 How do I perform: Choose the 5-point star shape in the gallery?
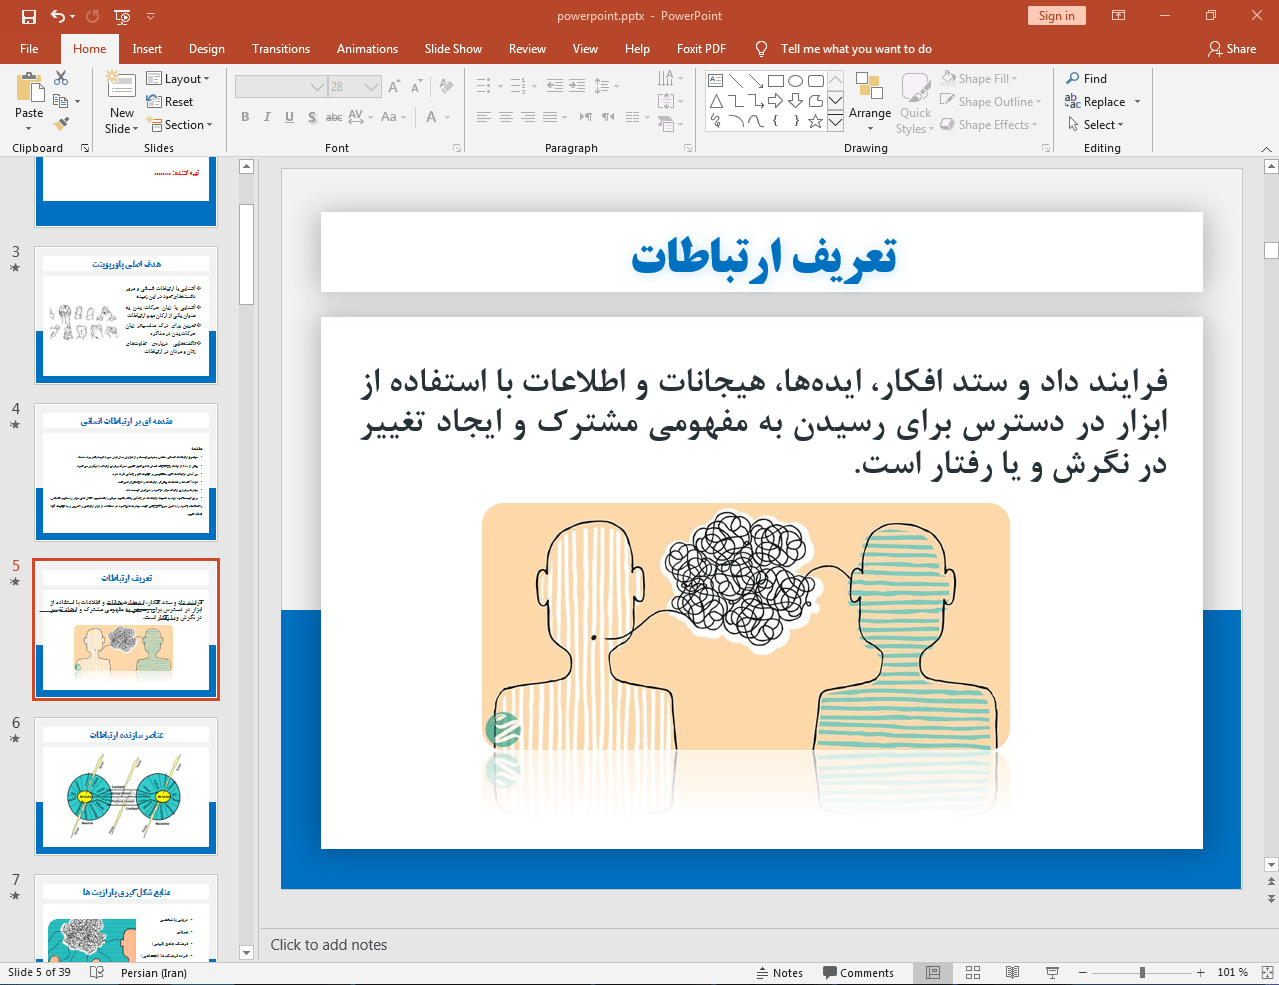coord(815,121)
